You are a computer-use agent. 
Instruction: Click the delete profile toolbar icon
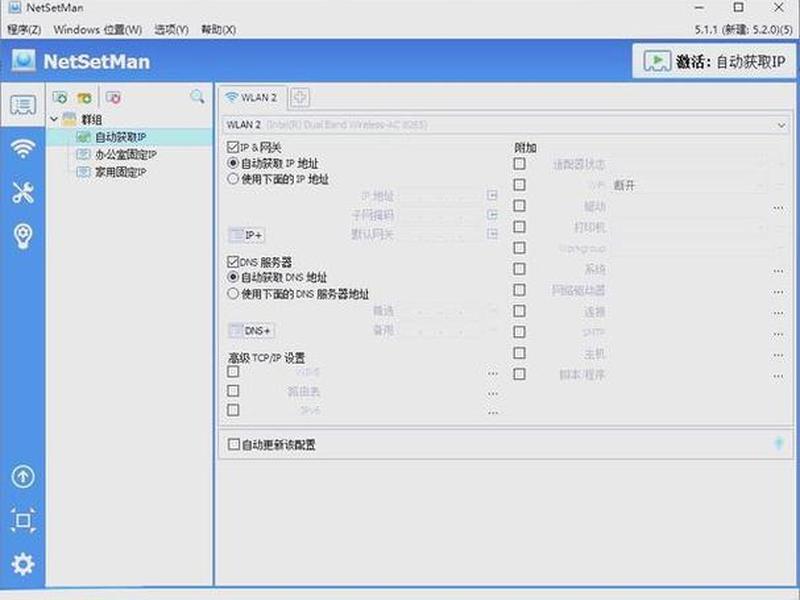click(x=113, y=97)
